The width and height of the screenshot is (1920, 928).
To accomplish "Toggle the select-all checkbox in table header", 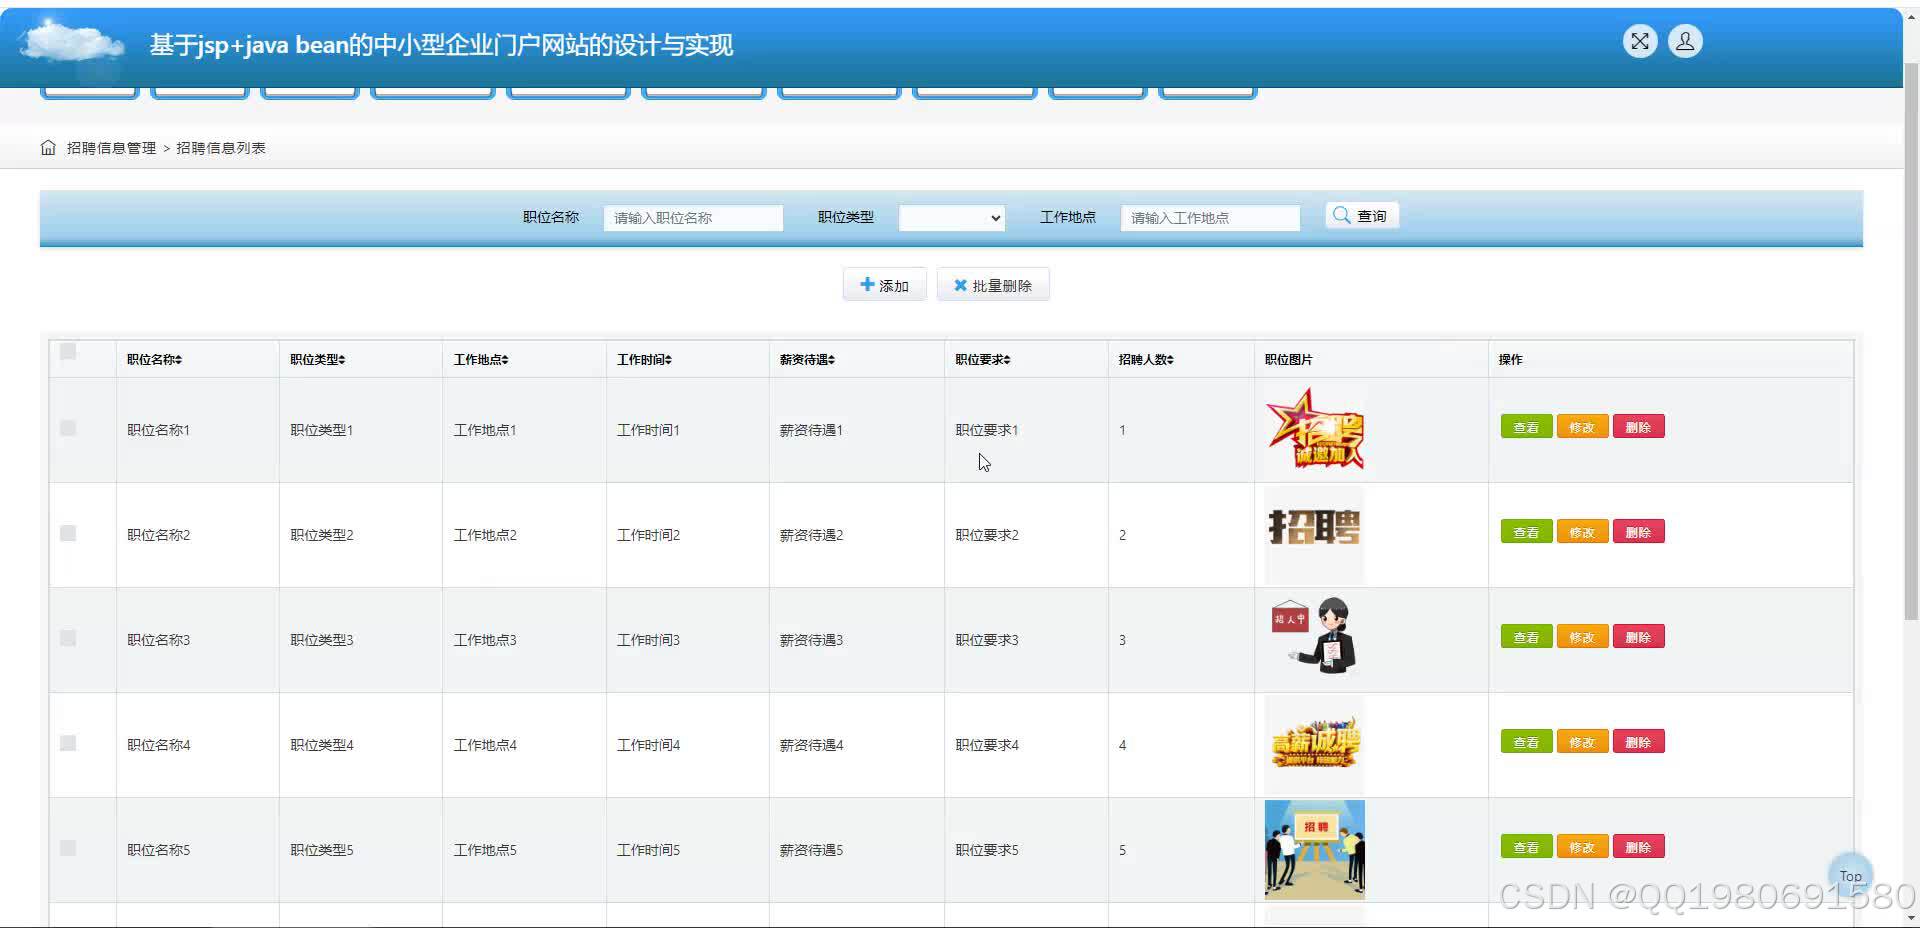I will [x=68, y=352].
